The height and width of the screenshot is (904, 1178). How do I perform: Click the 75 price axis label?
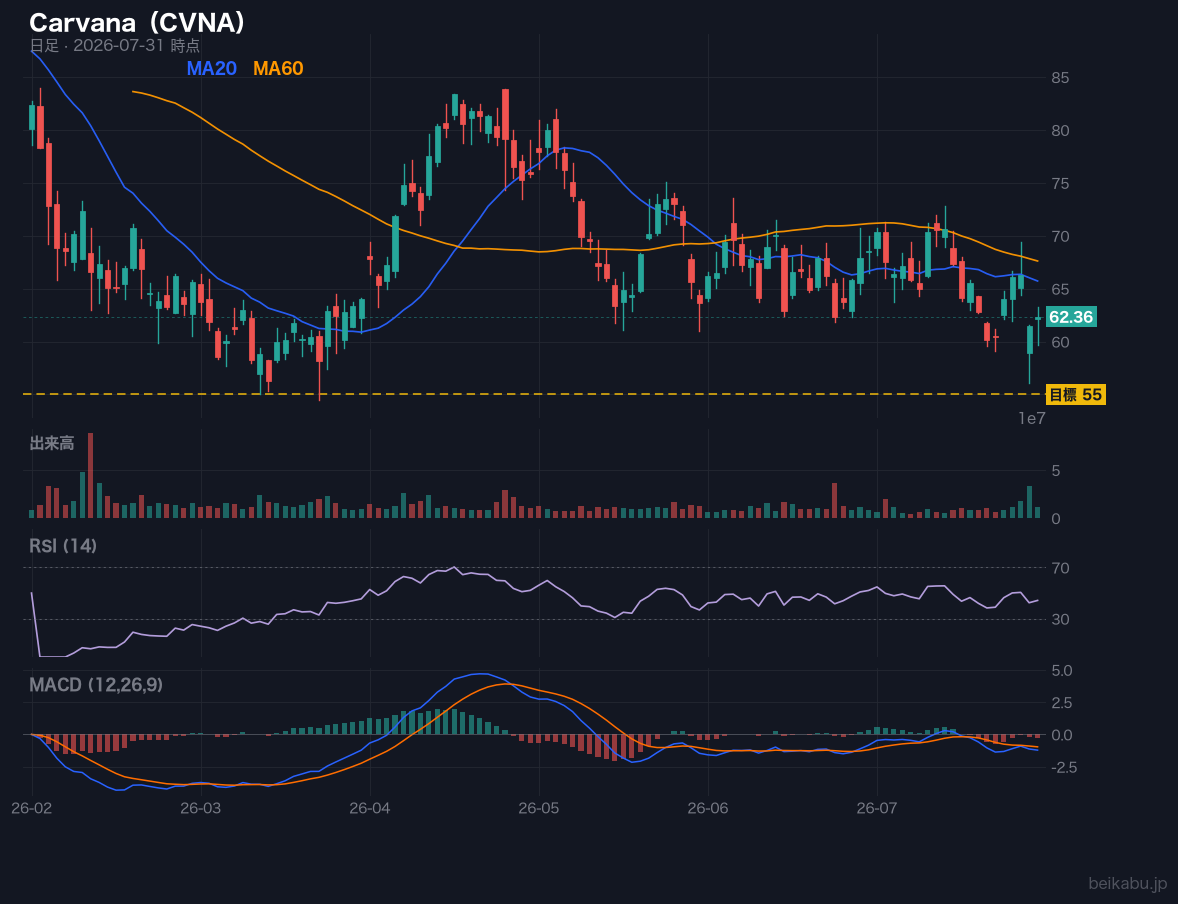tap(1060, 183)
